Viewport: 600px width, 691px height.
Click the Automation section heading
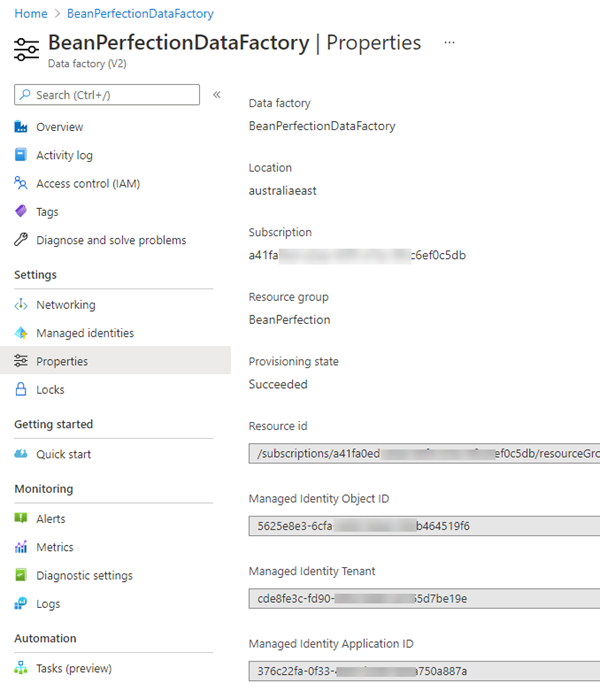point(45,638)
